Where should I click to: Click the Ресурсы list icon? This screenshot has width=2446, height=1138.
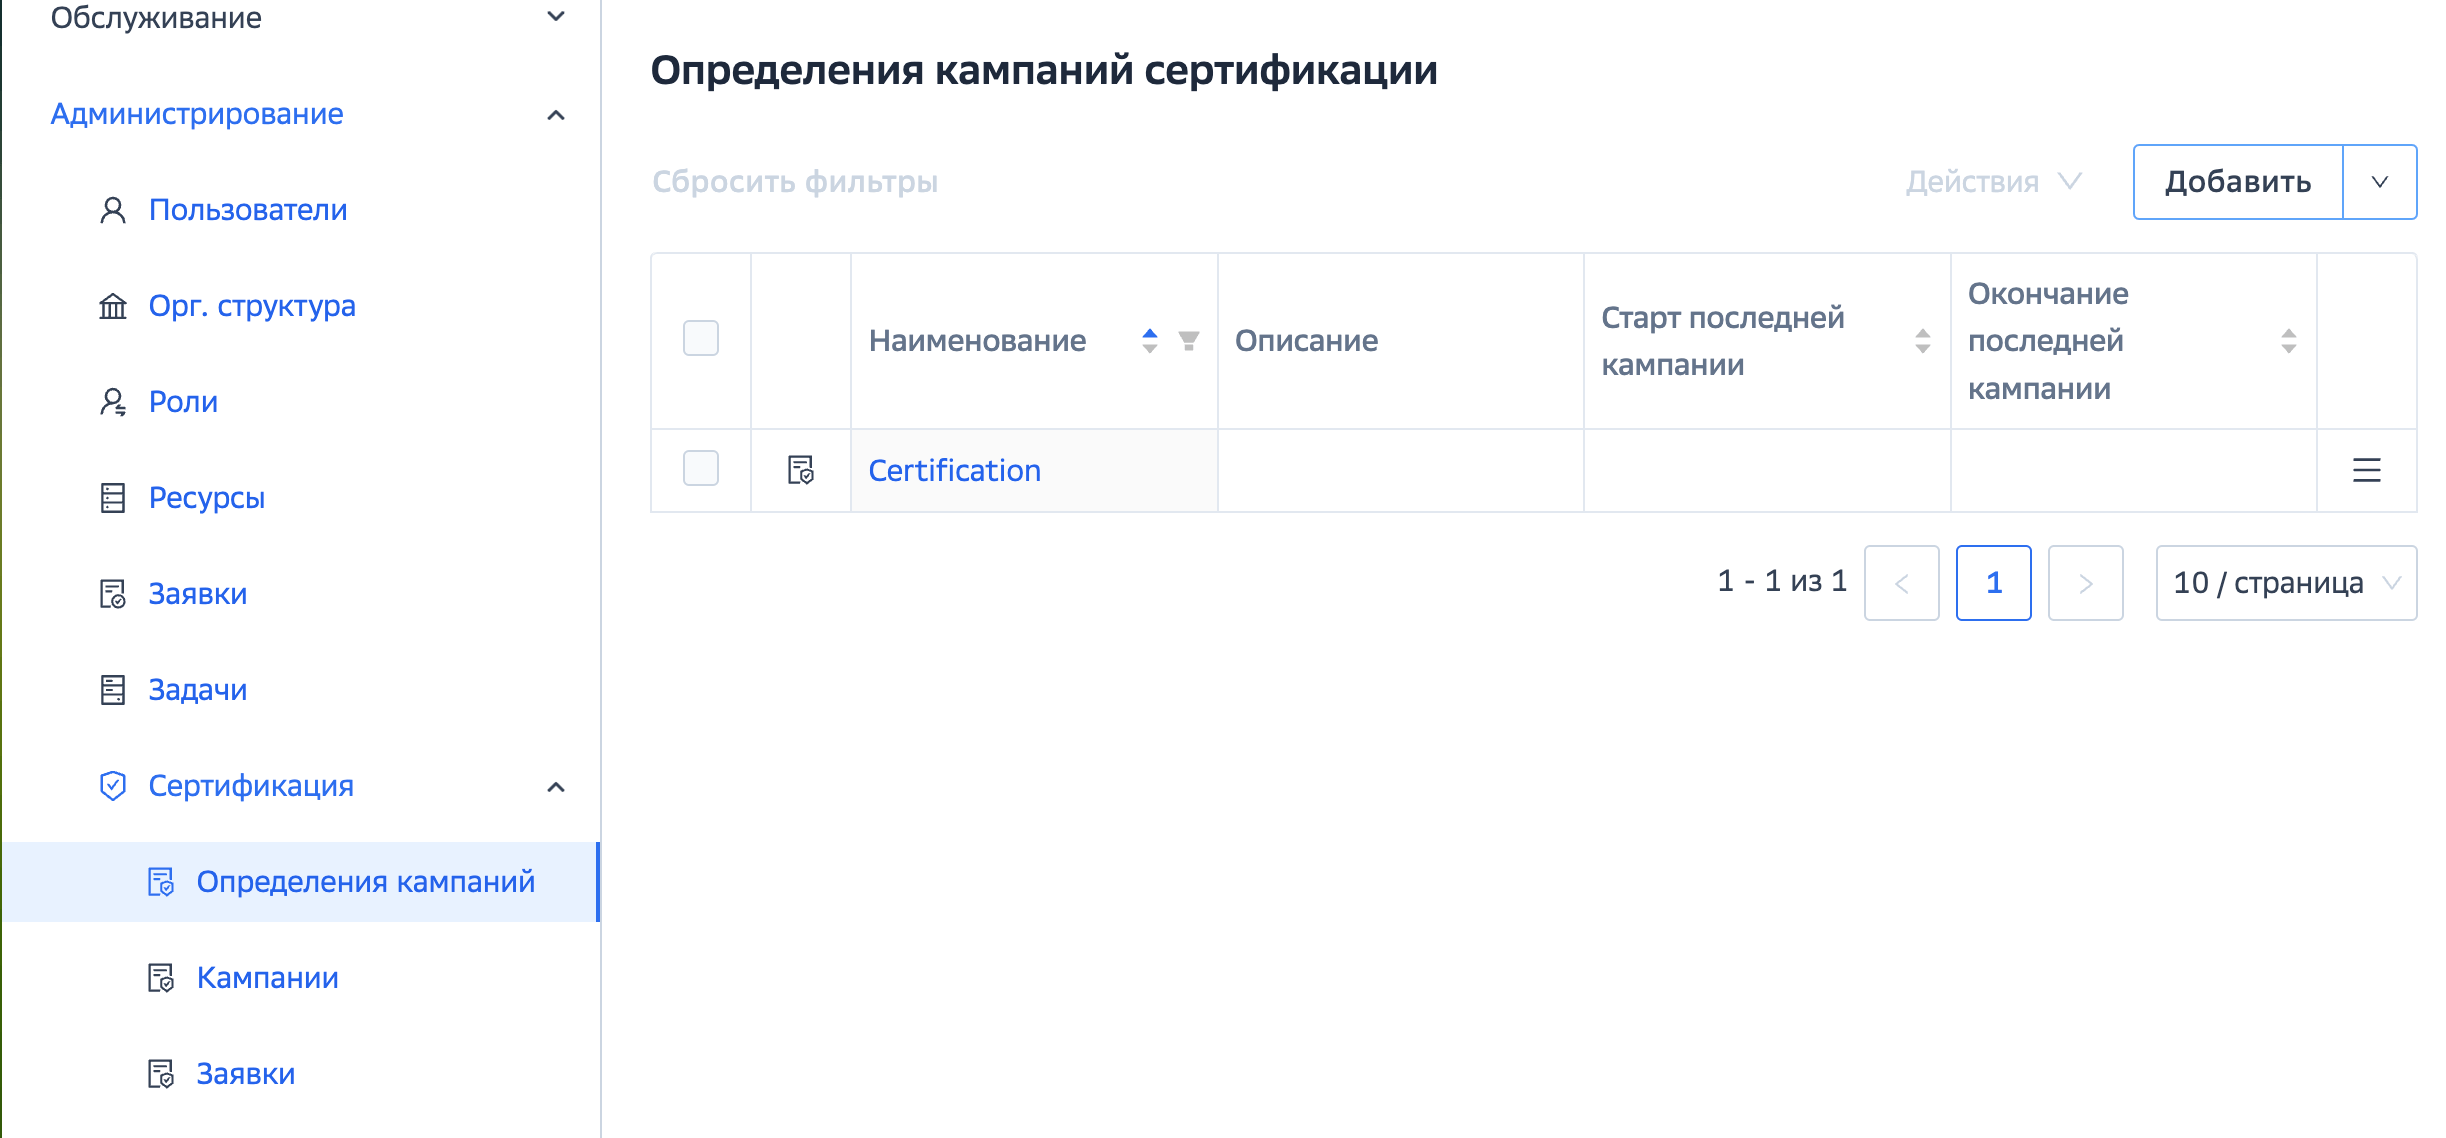113,498
